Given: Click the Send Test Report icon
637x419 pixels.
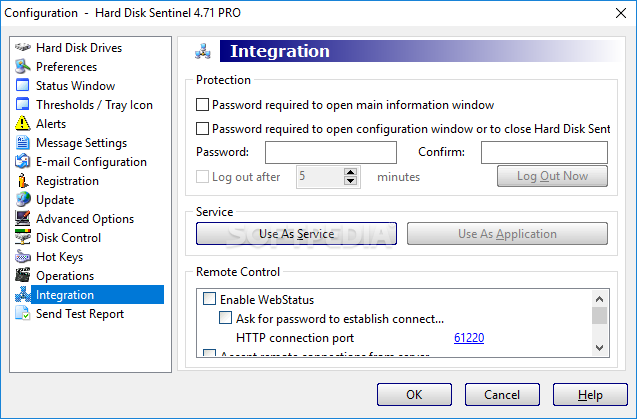Looking at the screenshot, I should click(x=23, y=314).
